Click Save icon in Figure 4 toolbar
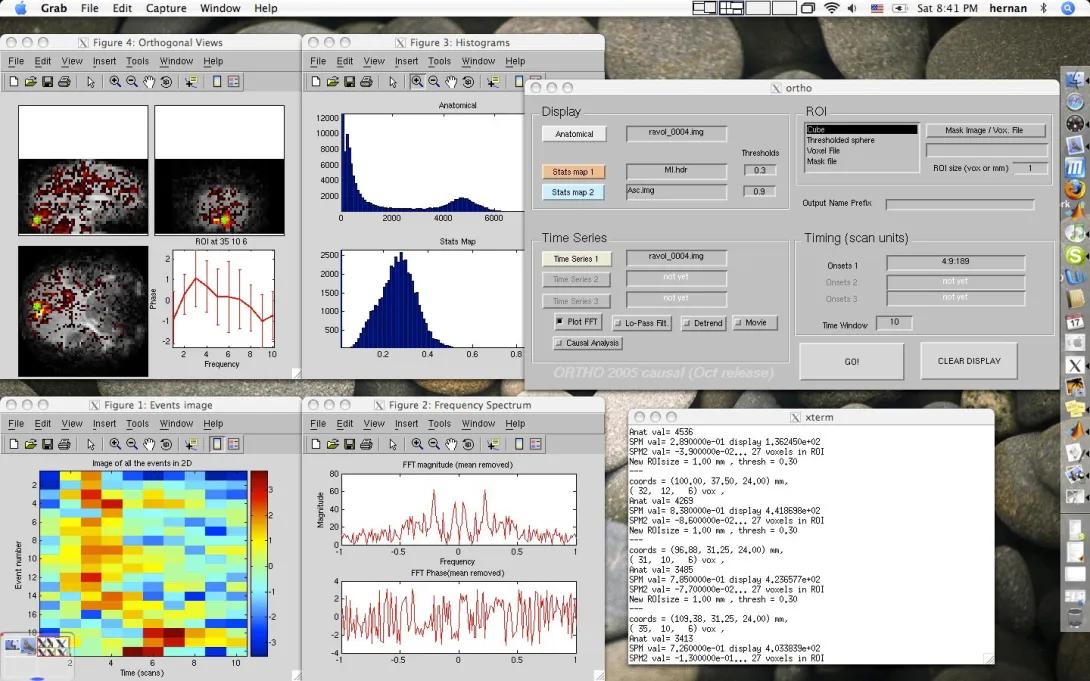 pyautogui.click(x=47, y=82)
